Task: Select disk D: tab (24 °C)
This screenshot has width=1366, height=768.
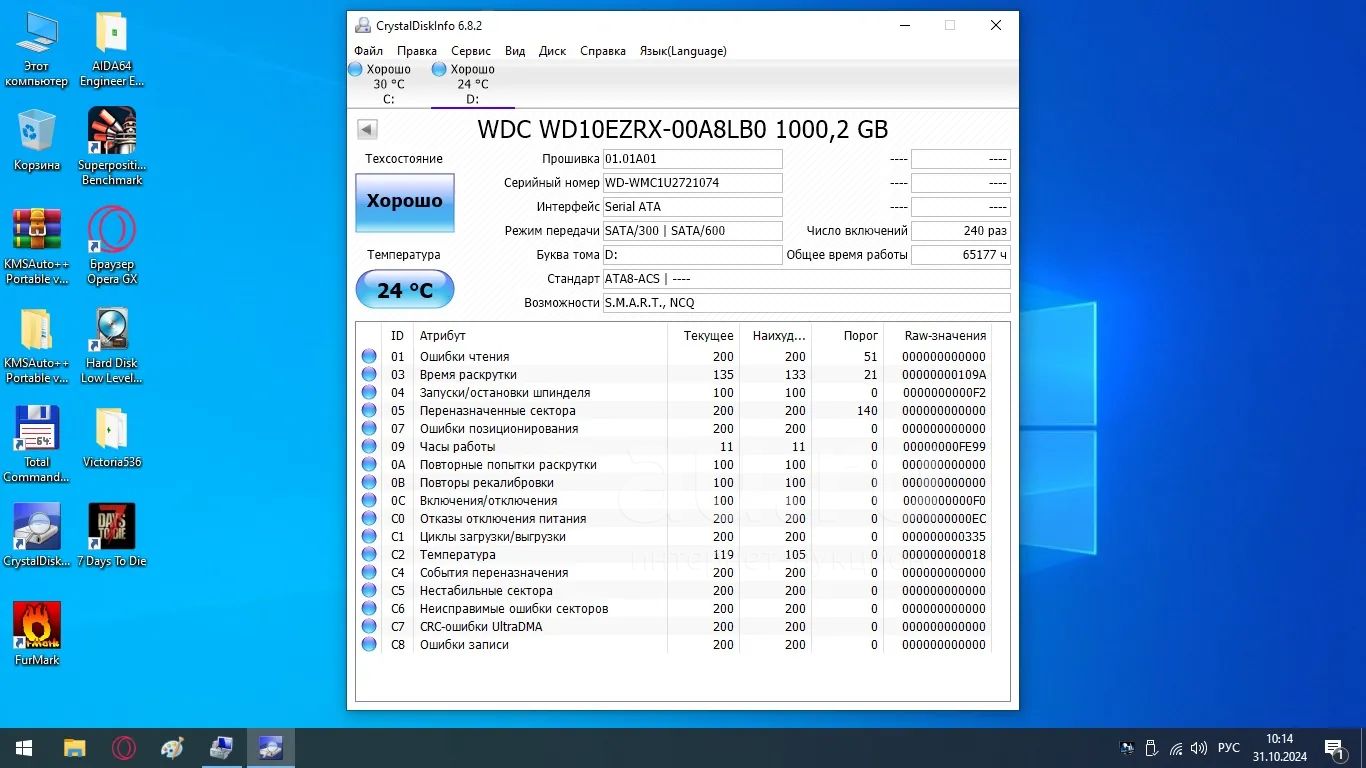Action: (472, 84)
